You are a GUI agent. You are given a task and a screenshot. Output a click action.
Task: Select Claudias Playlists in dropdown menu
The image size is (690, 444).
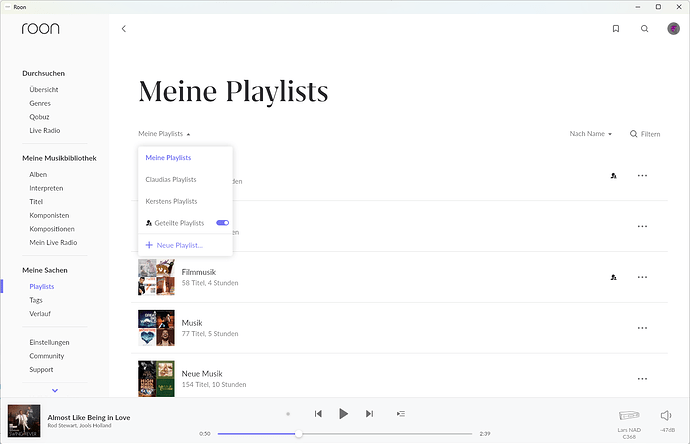click(x=171, y=180)
